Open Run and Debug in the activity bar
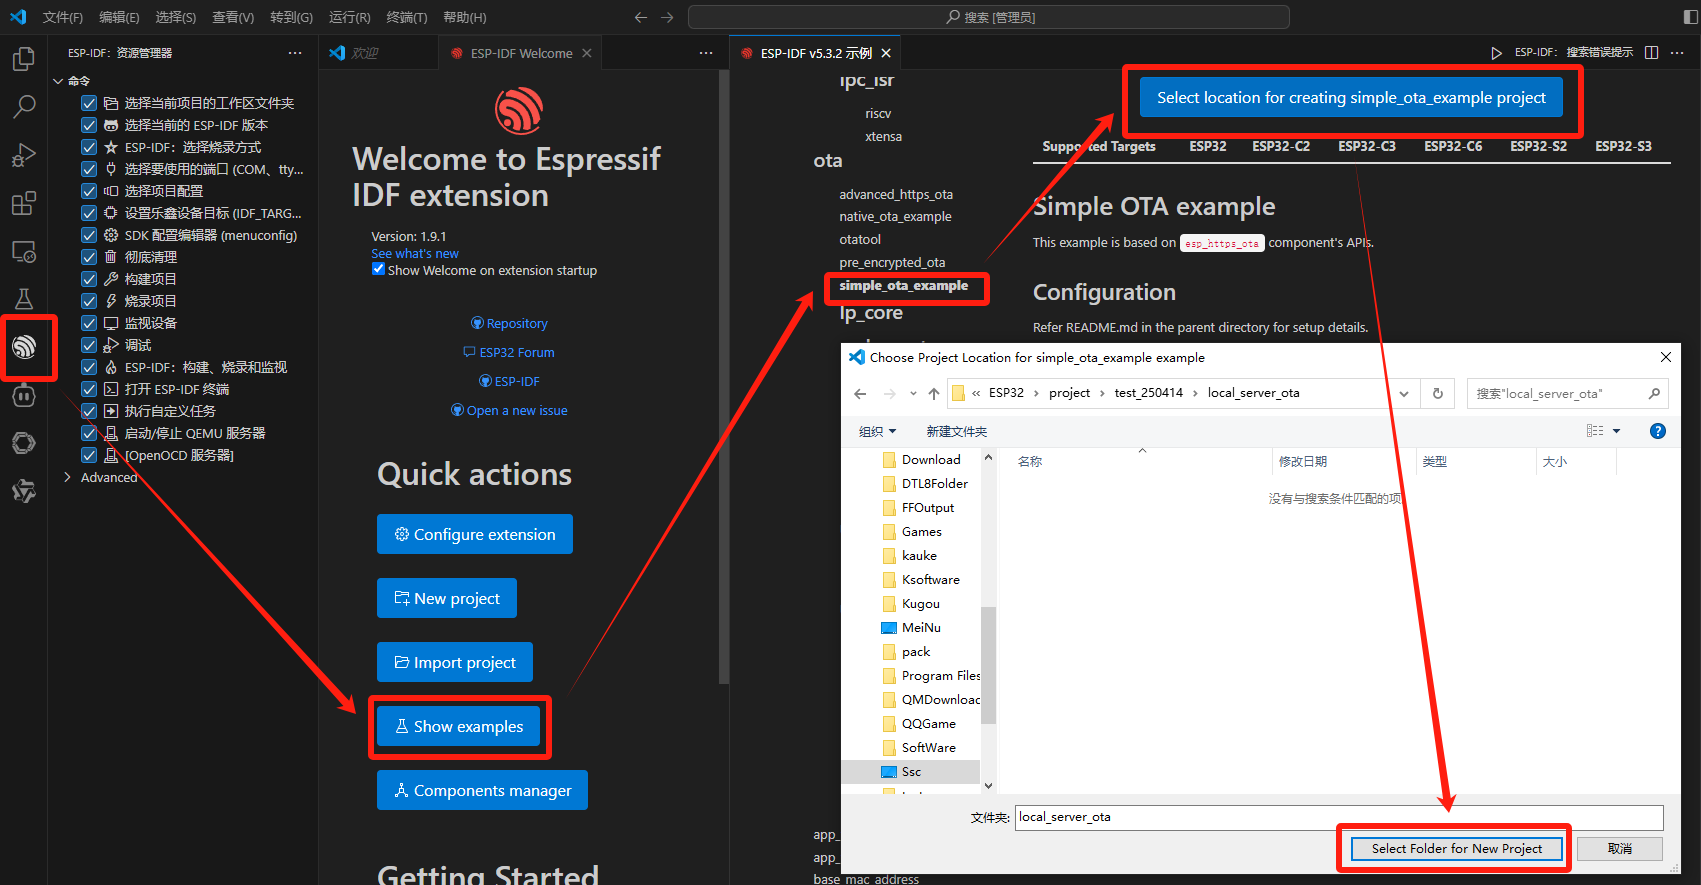Viewport: 1701px width, 885px height. point(23,155)
